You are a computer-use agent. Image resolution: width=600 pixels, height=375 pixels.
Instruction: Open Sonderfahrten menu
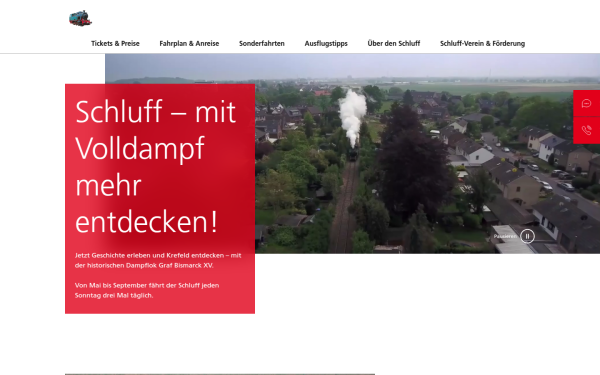(262, 44)
